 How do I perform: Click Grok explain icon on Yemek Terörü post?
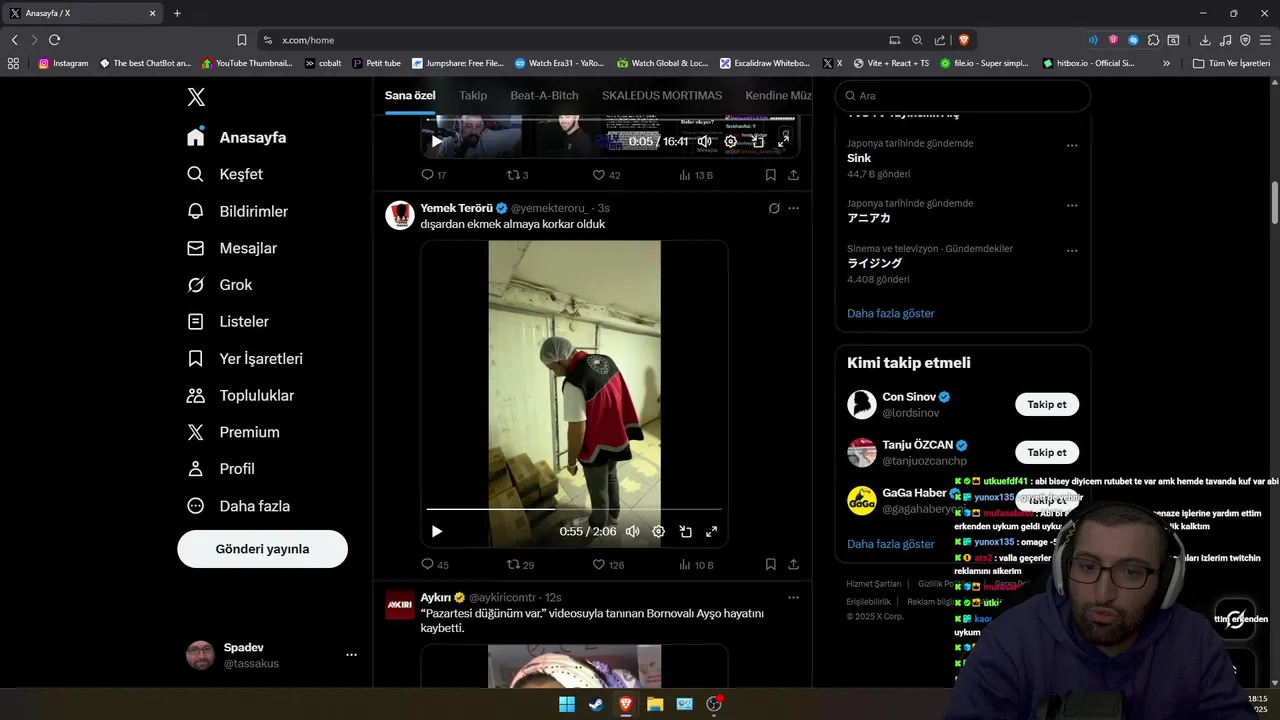tap(774, 208)
